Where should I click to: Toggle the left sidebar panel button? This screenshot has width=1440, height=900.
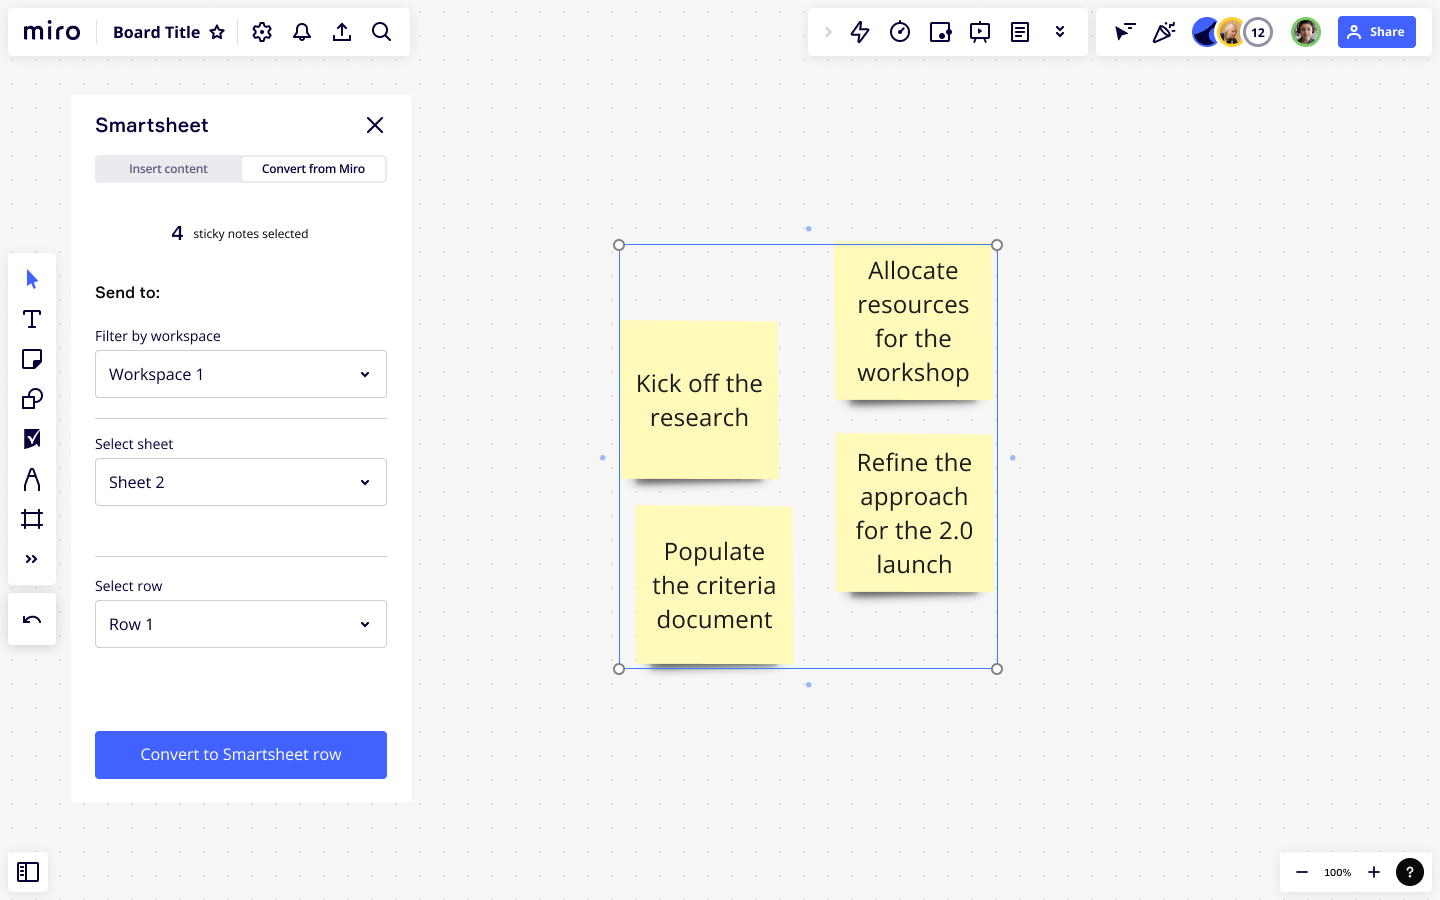click(x=28, y=872)
